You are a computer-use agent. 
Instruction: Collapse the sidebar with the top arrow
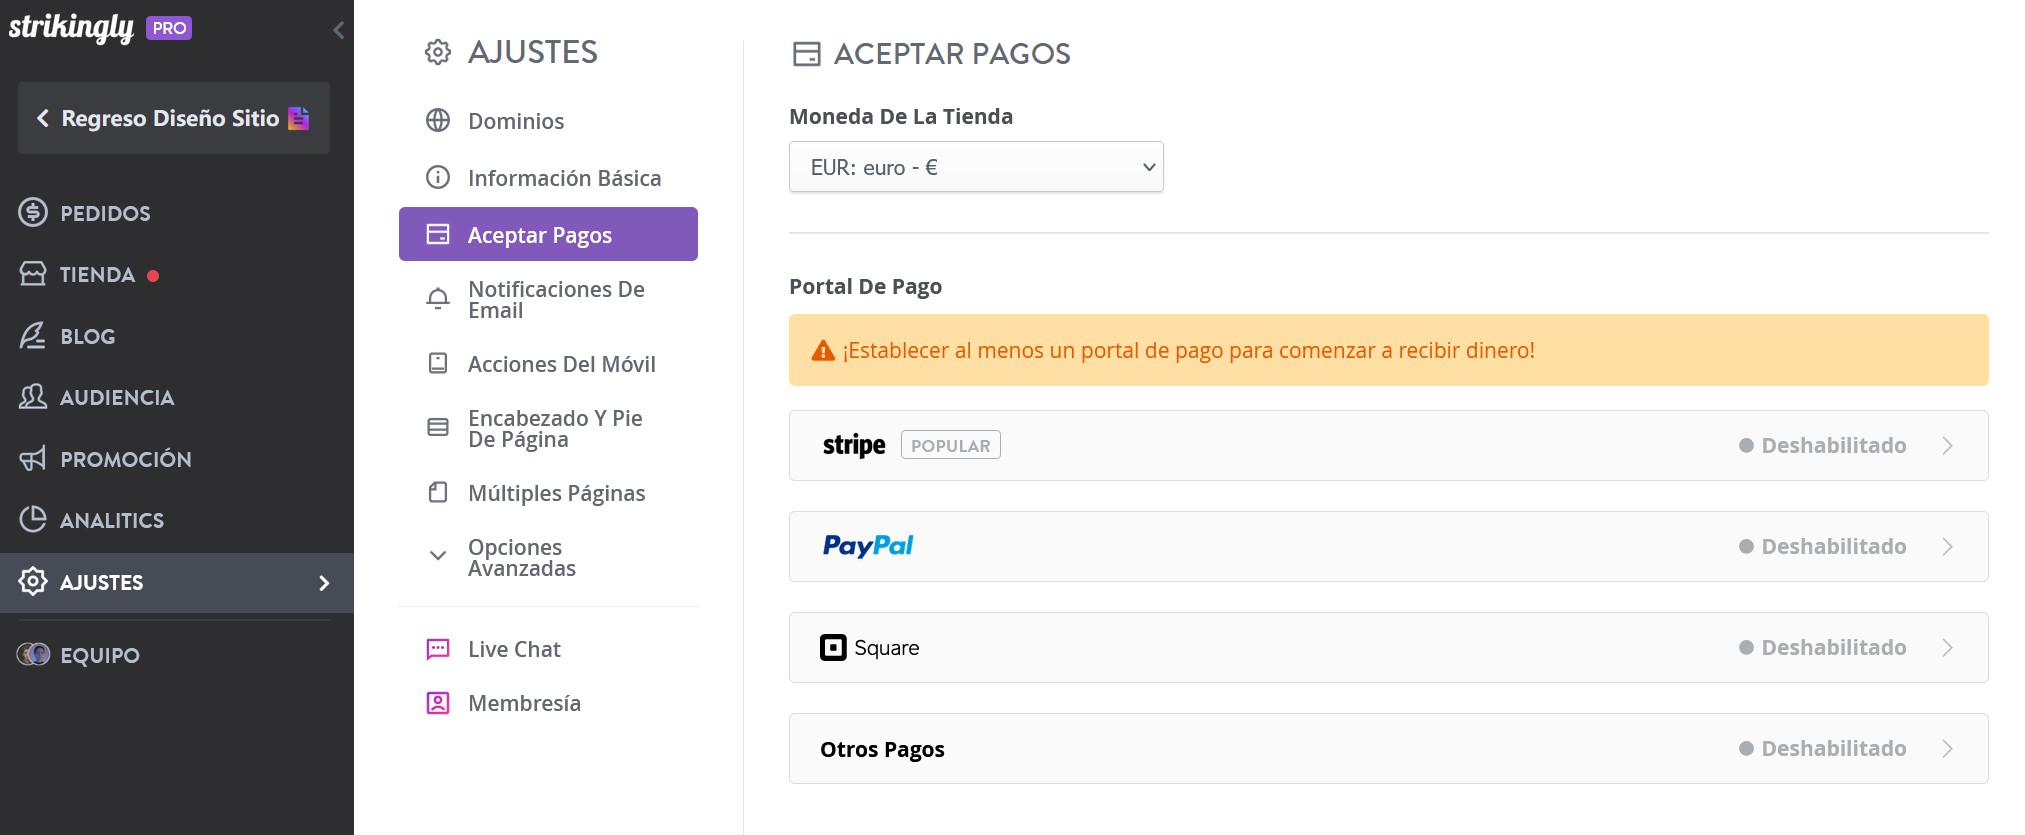pos(339,30)
